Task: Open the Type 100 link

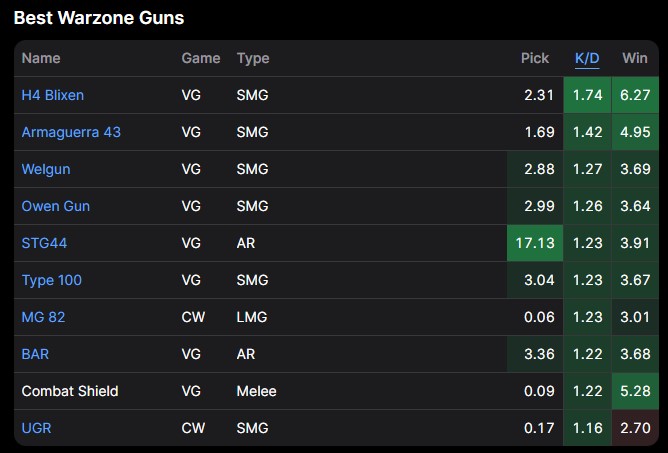Action: click(52, 280)
